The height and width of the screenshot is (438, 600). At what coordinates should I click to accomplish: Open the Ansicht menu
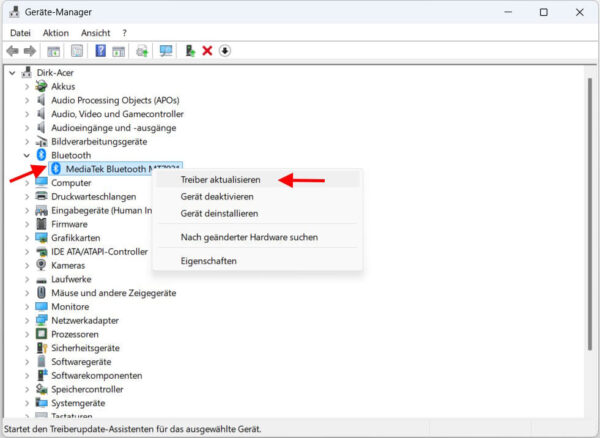(x=96, y=33)
